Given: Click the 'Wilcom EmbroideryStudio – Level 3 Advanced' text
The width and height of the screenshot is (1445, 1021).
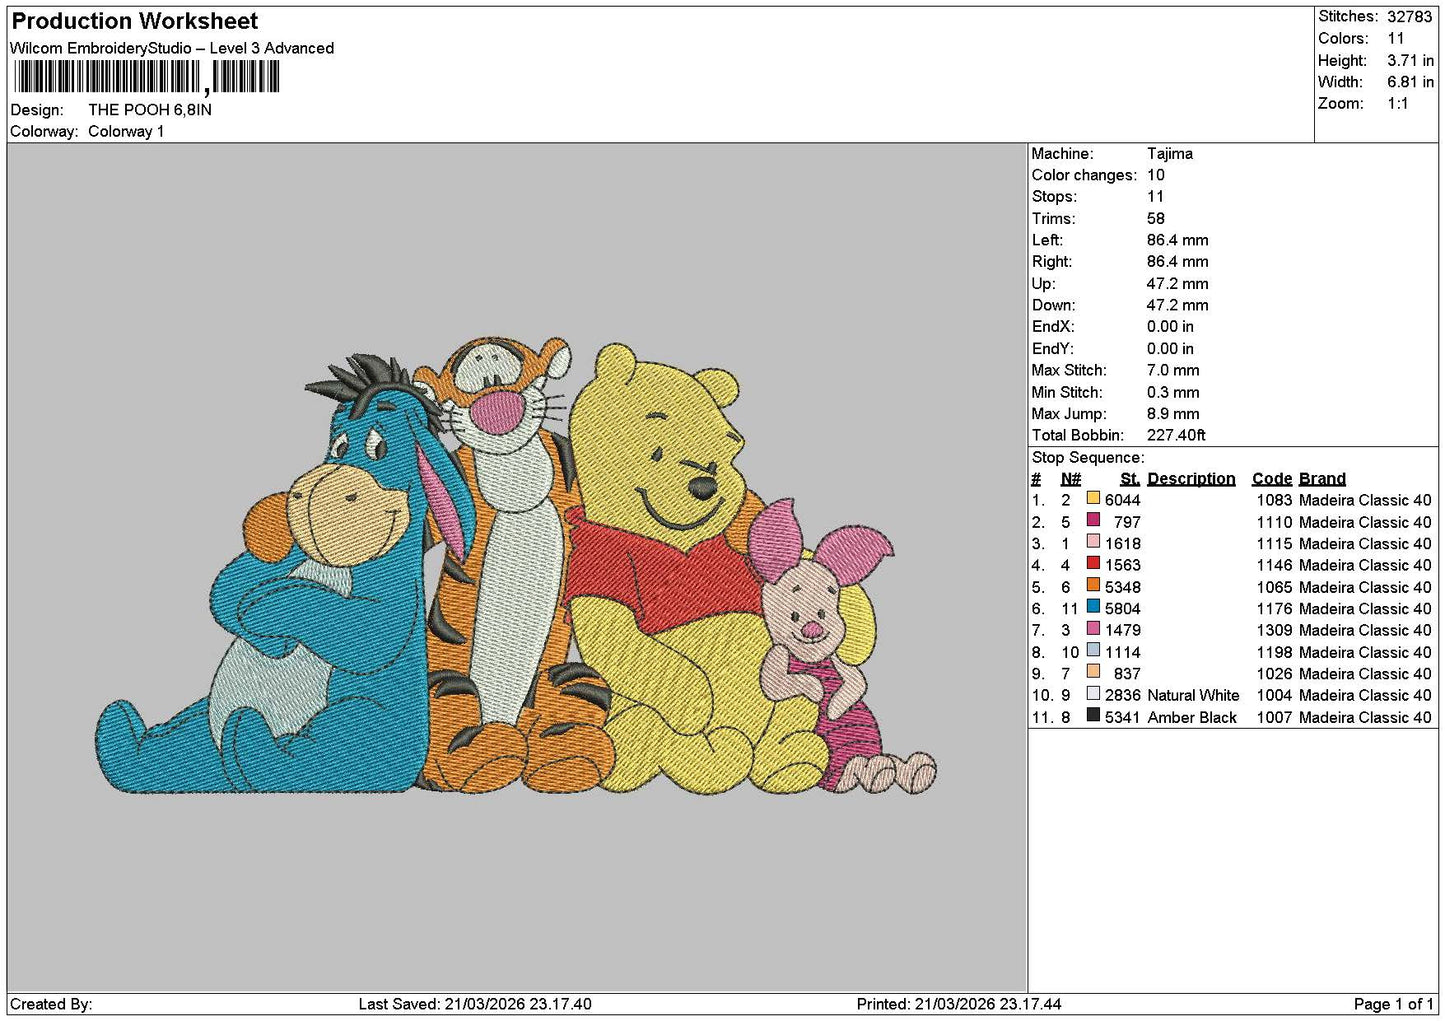Looking at the screenshot, I should coord(172,48).
